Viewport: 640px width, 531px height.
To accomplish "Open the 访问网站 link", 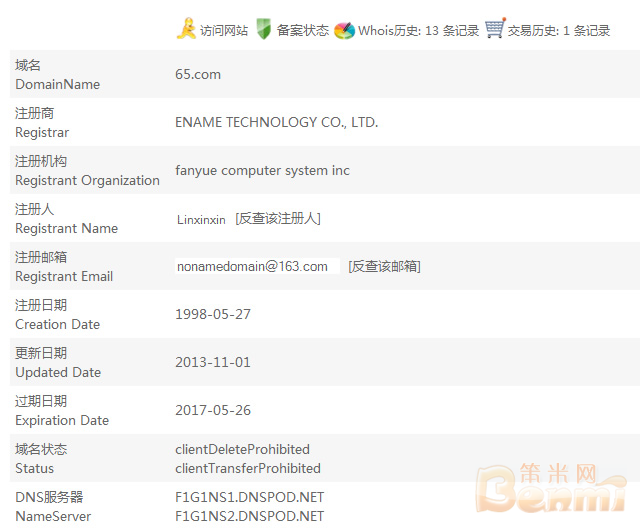I will (x=224, y=31).
